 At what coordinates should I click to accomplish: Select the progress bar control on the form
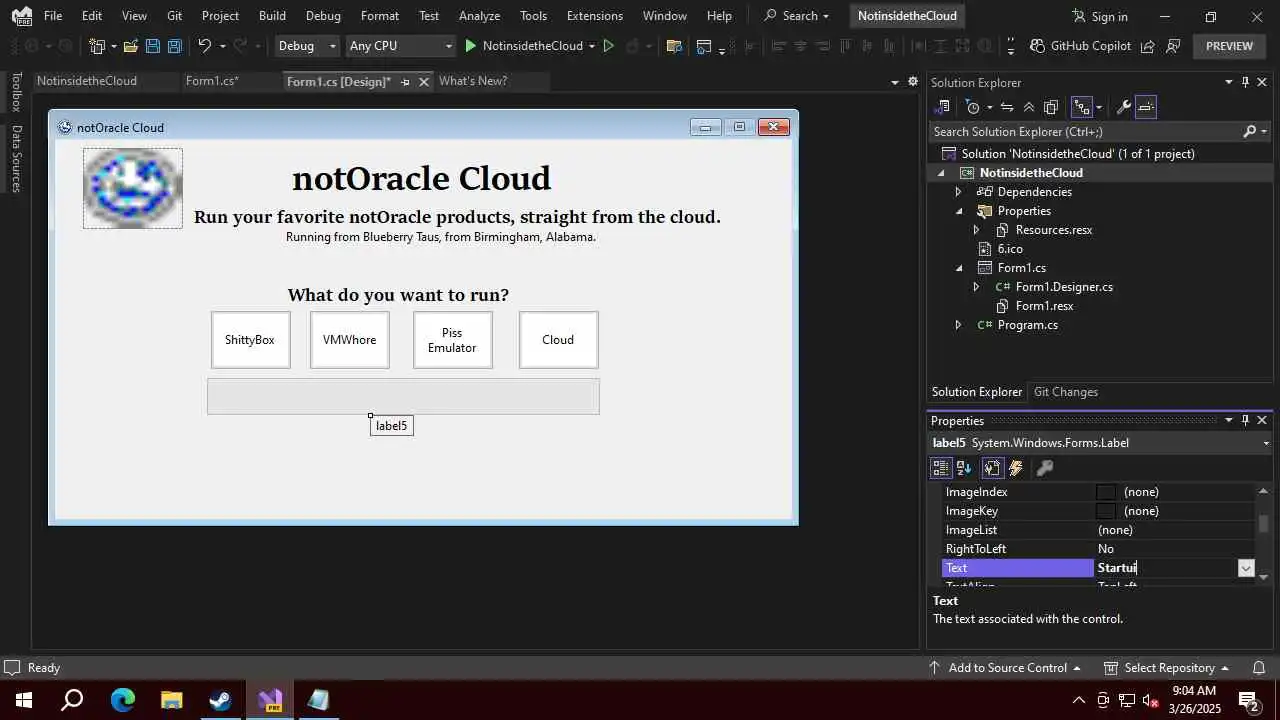[403, 396]
